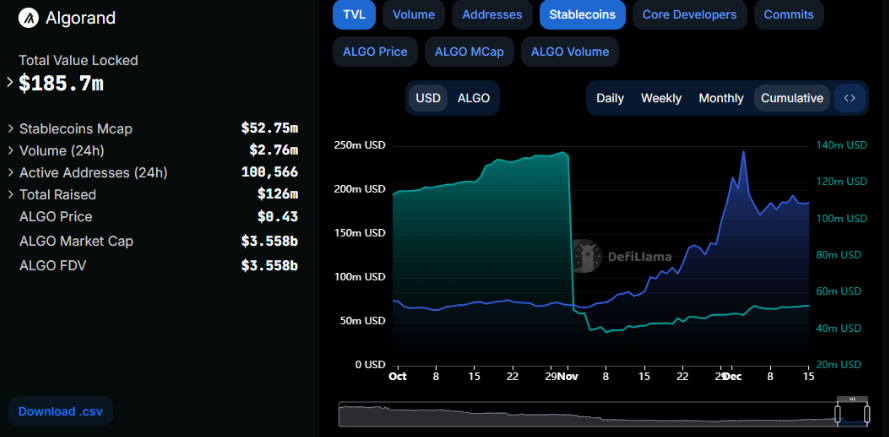Enable the Commits chart metric

pos(788,15)
